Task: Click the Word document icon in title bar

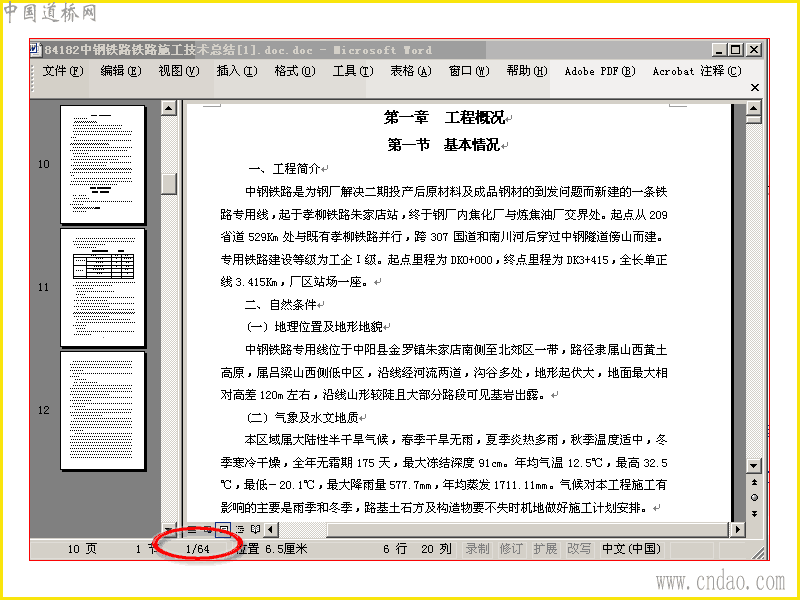Action: [x=35, y=49]
